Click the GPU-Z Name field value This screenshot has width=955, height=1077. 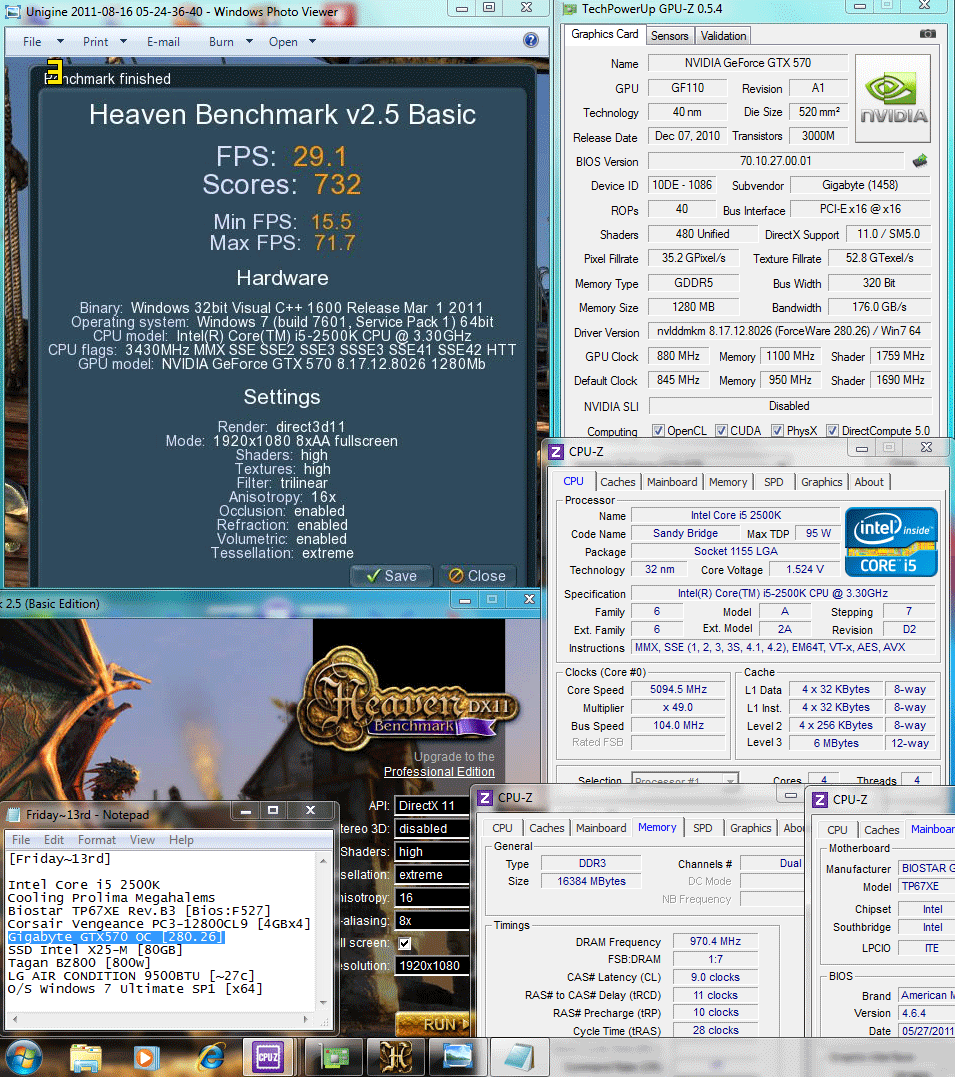[x=748, y=63]
